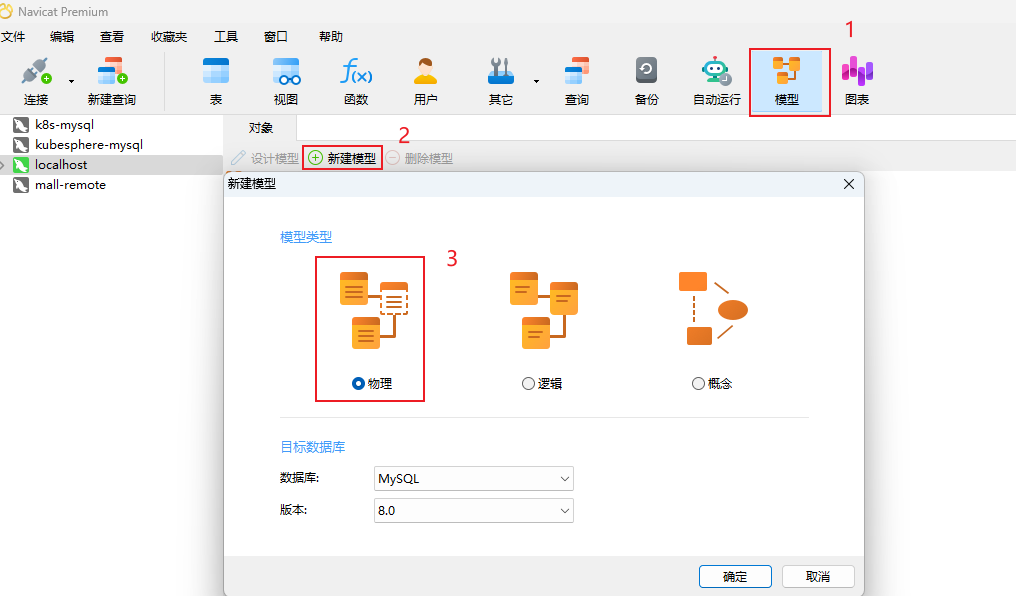Open the 帮助 menu
This screenshot has height=596, width=1016.
tap(330, 37)
